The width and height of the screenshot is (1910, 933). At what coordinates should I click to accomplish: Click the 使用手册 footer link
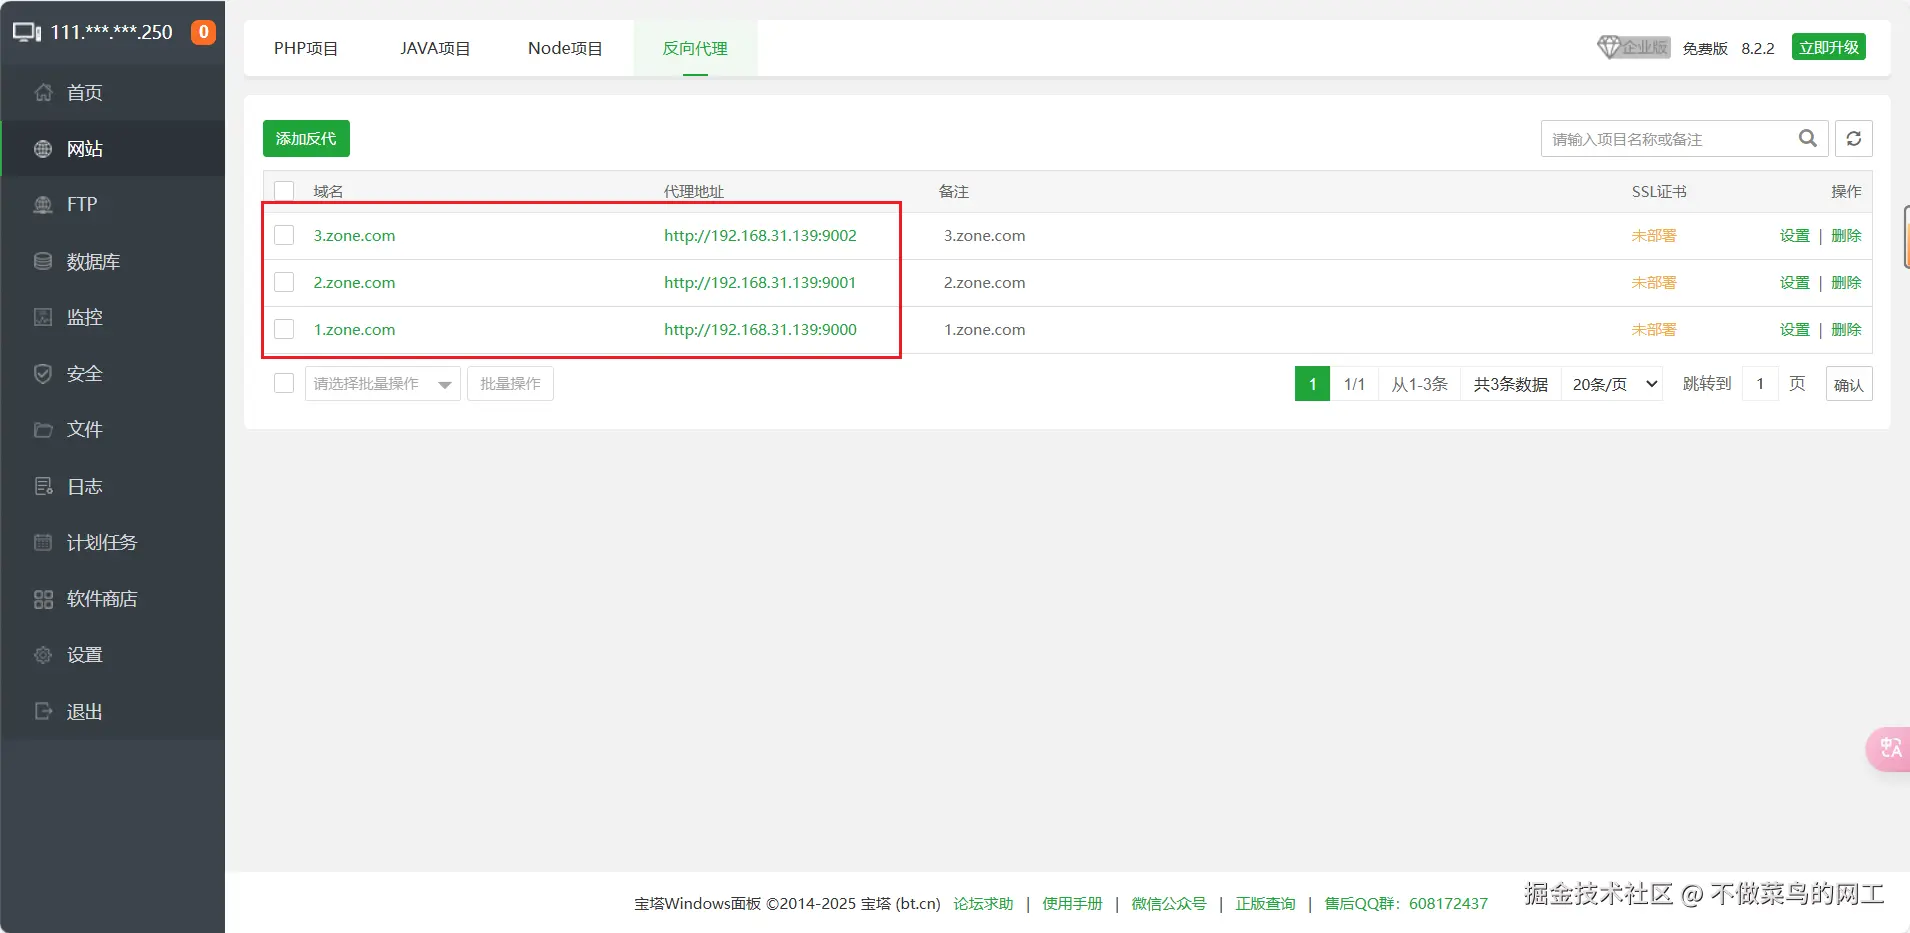(1072, 904)
